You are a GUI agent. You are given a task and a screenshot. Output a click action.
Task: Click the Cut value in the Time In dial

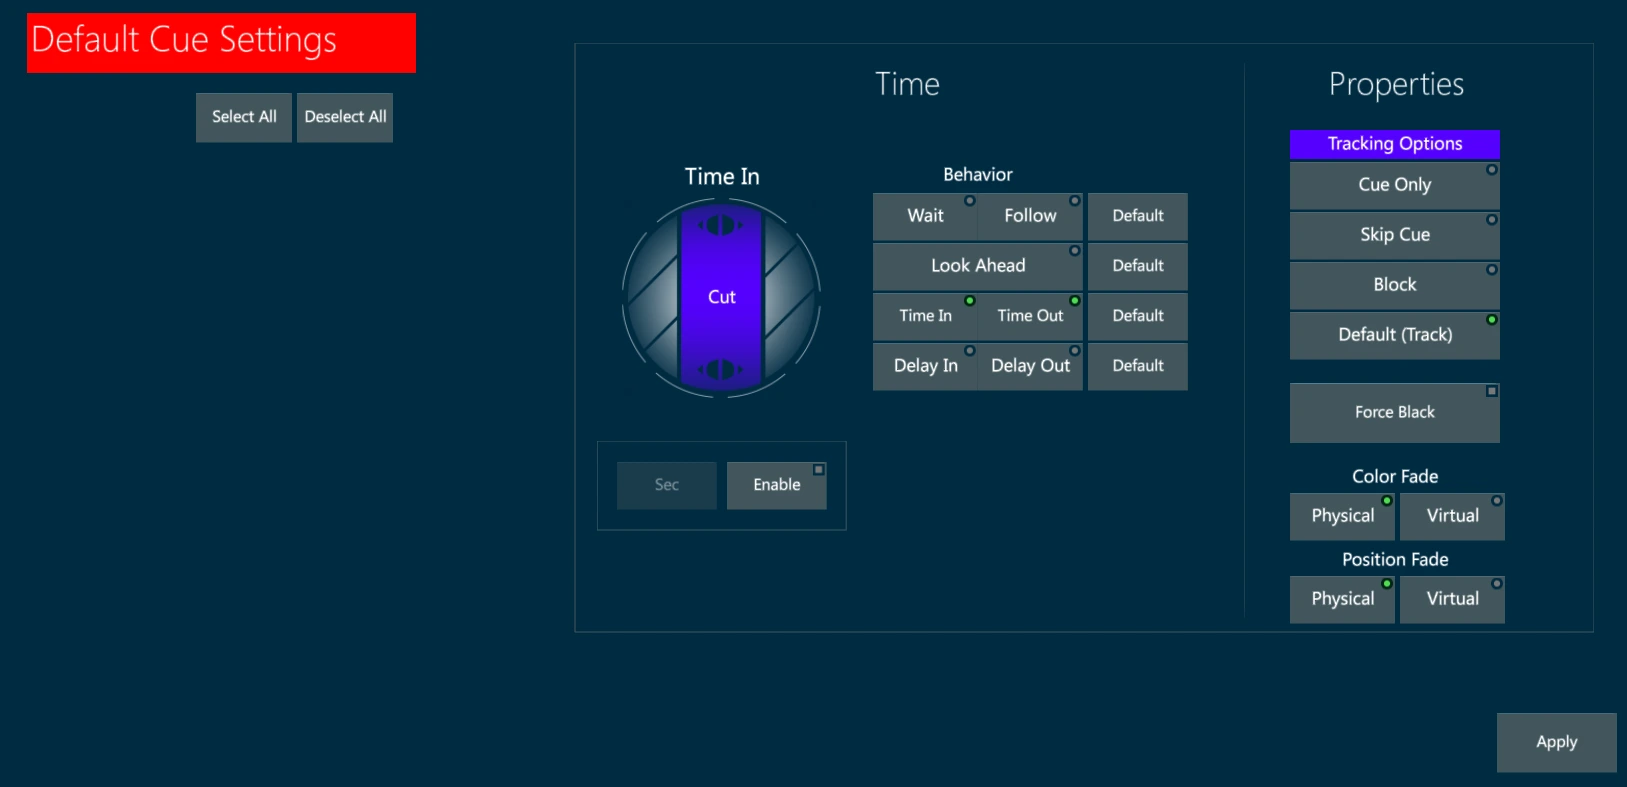721,297
